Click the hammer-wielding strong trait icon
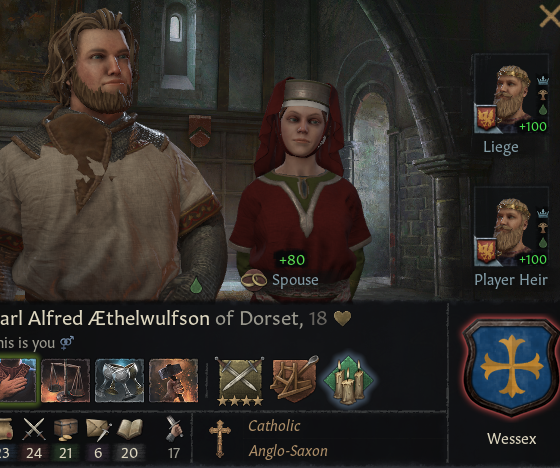Viewport: 560px width, 468px height. [174, 381]
